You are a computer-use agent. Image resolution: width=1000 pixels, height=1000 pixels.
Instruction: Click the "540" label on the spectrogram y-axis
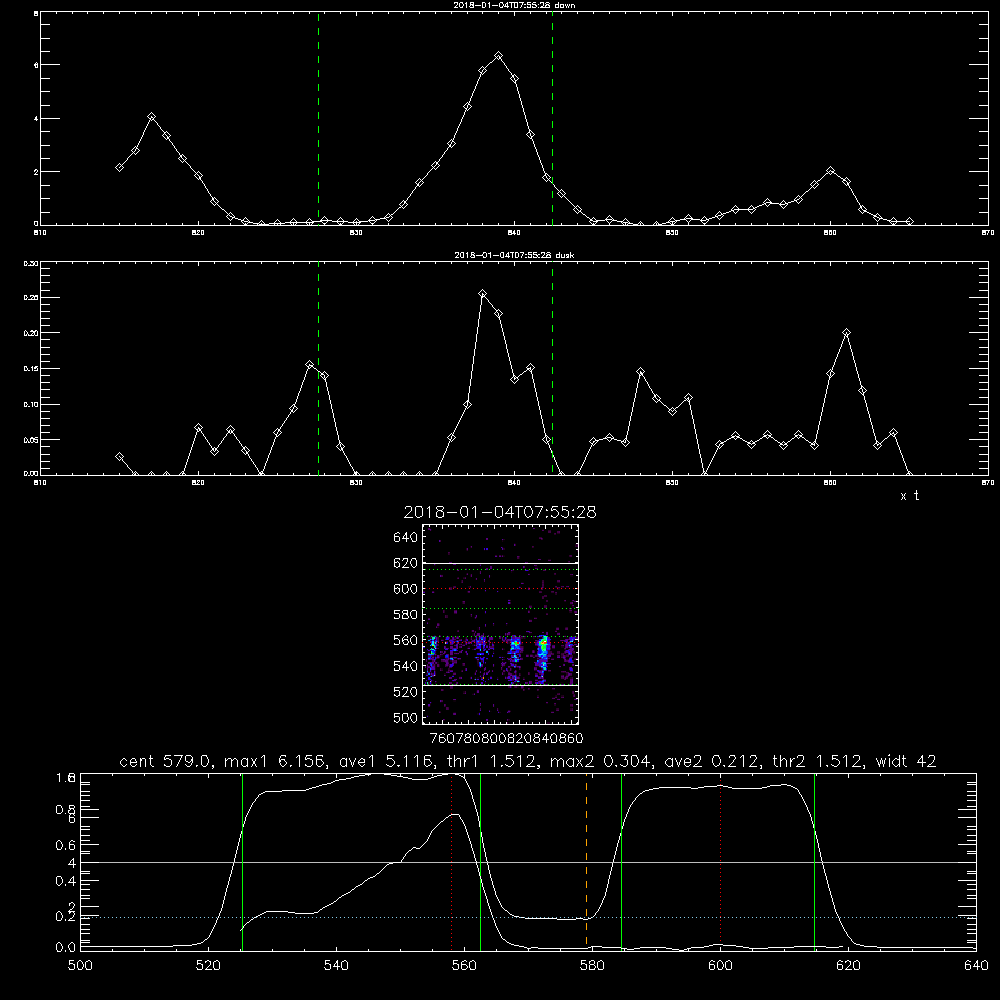pyautogui.click(x=406, y=666)
